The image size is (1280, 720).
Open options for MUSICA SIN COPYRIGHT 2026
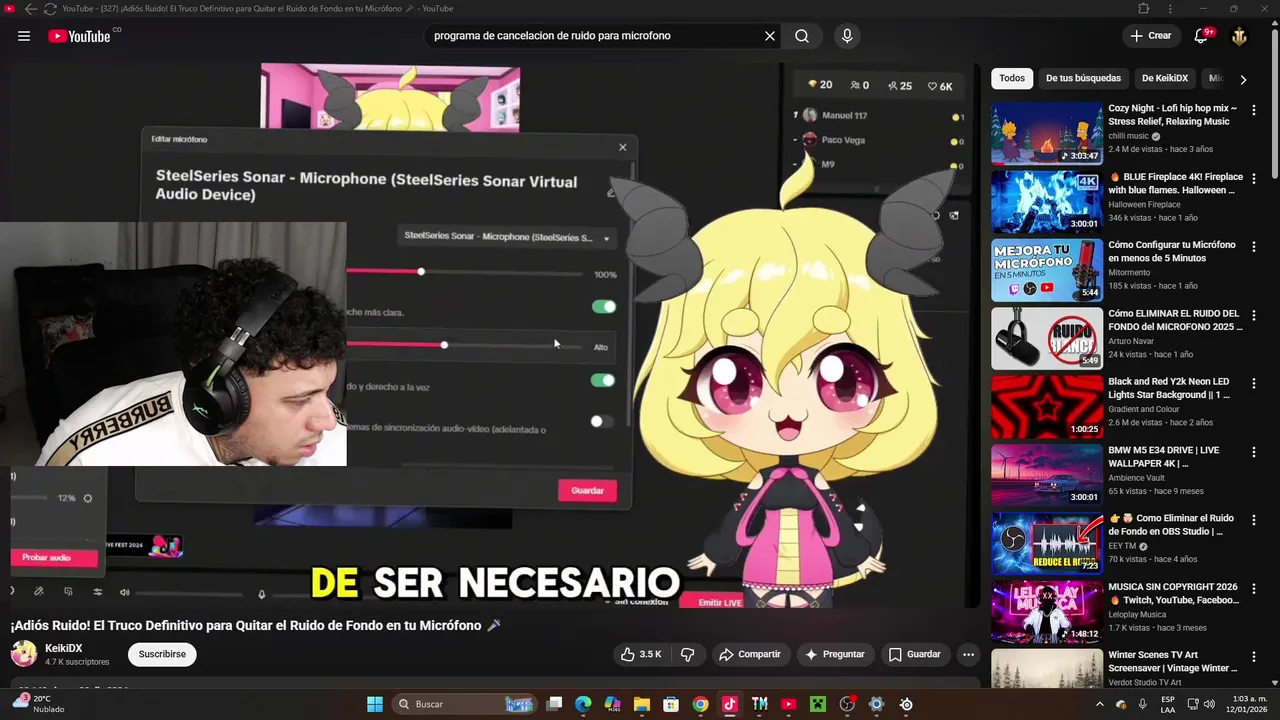(x=1254, y=588)
